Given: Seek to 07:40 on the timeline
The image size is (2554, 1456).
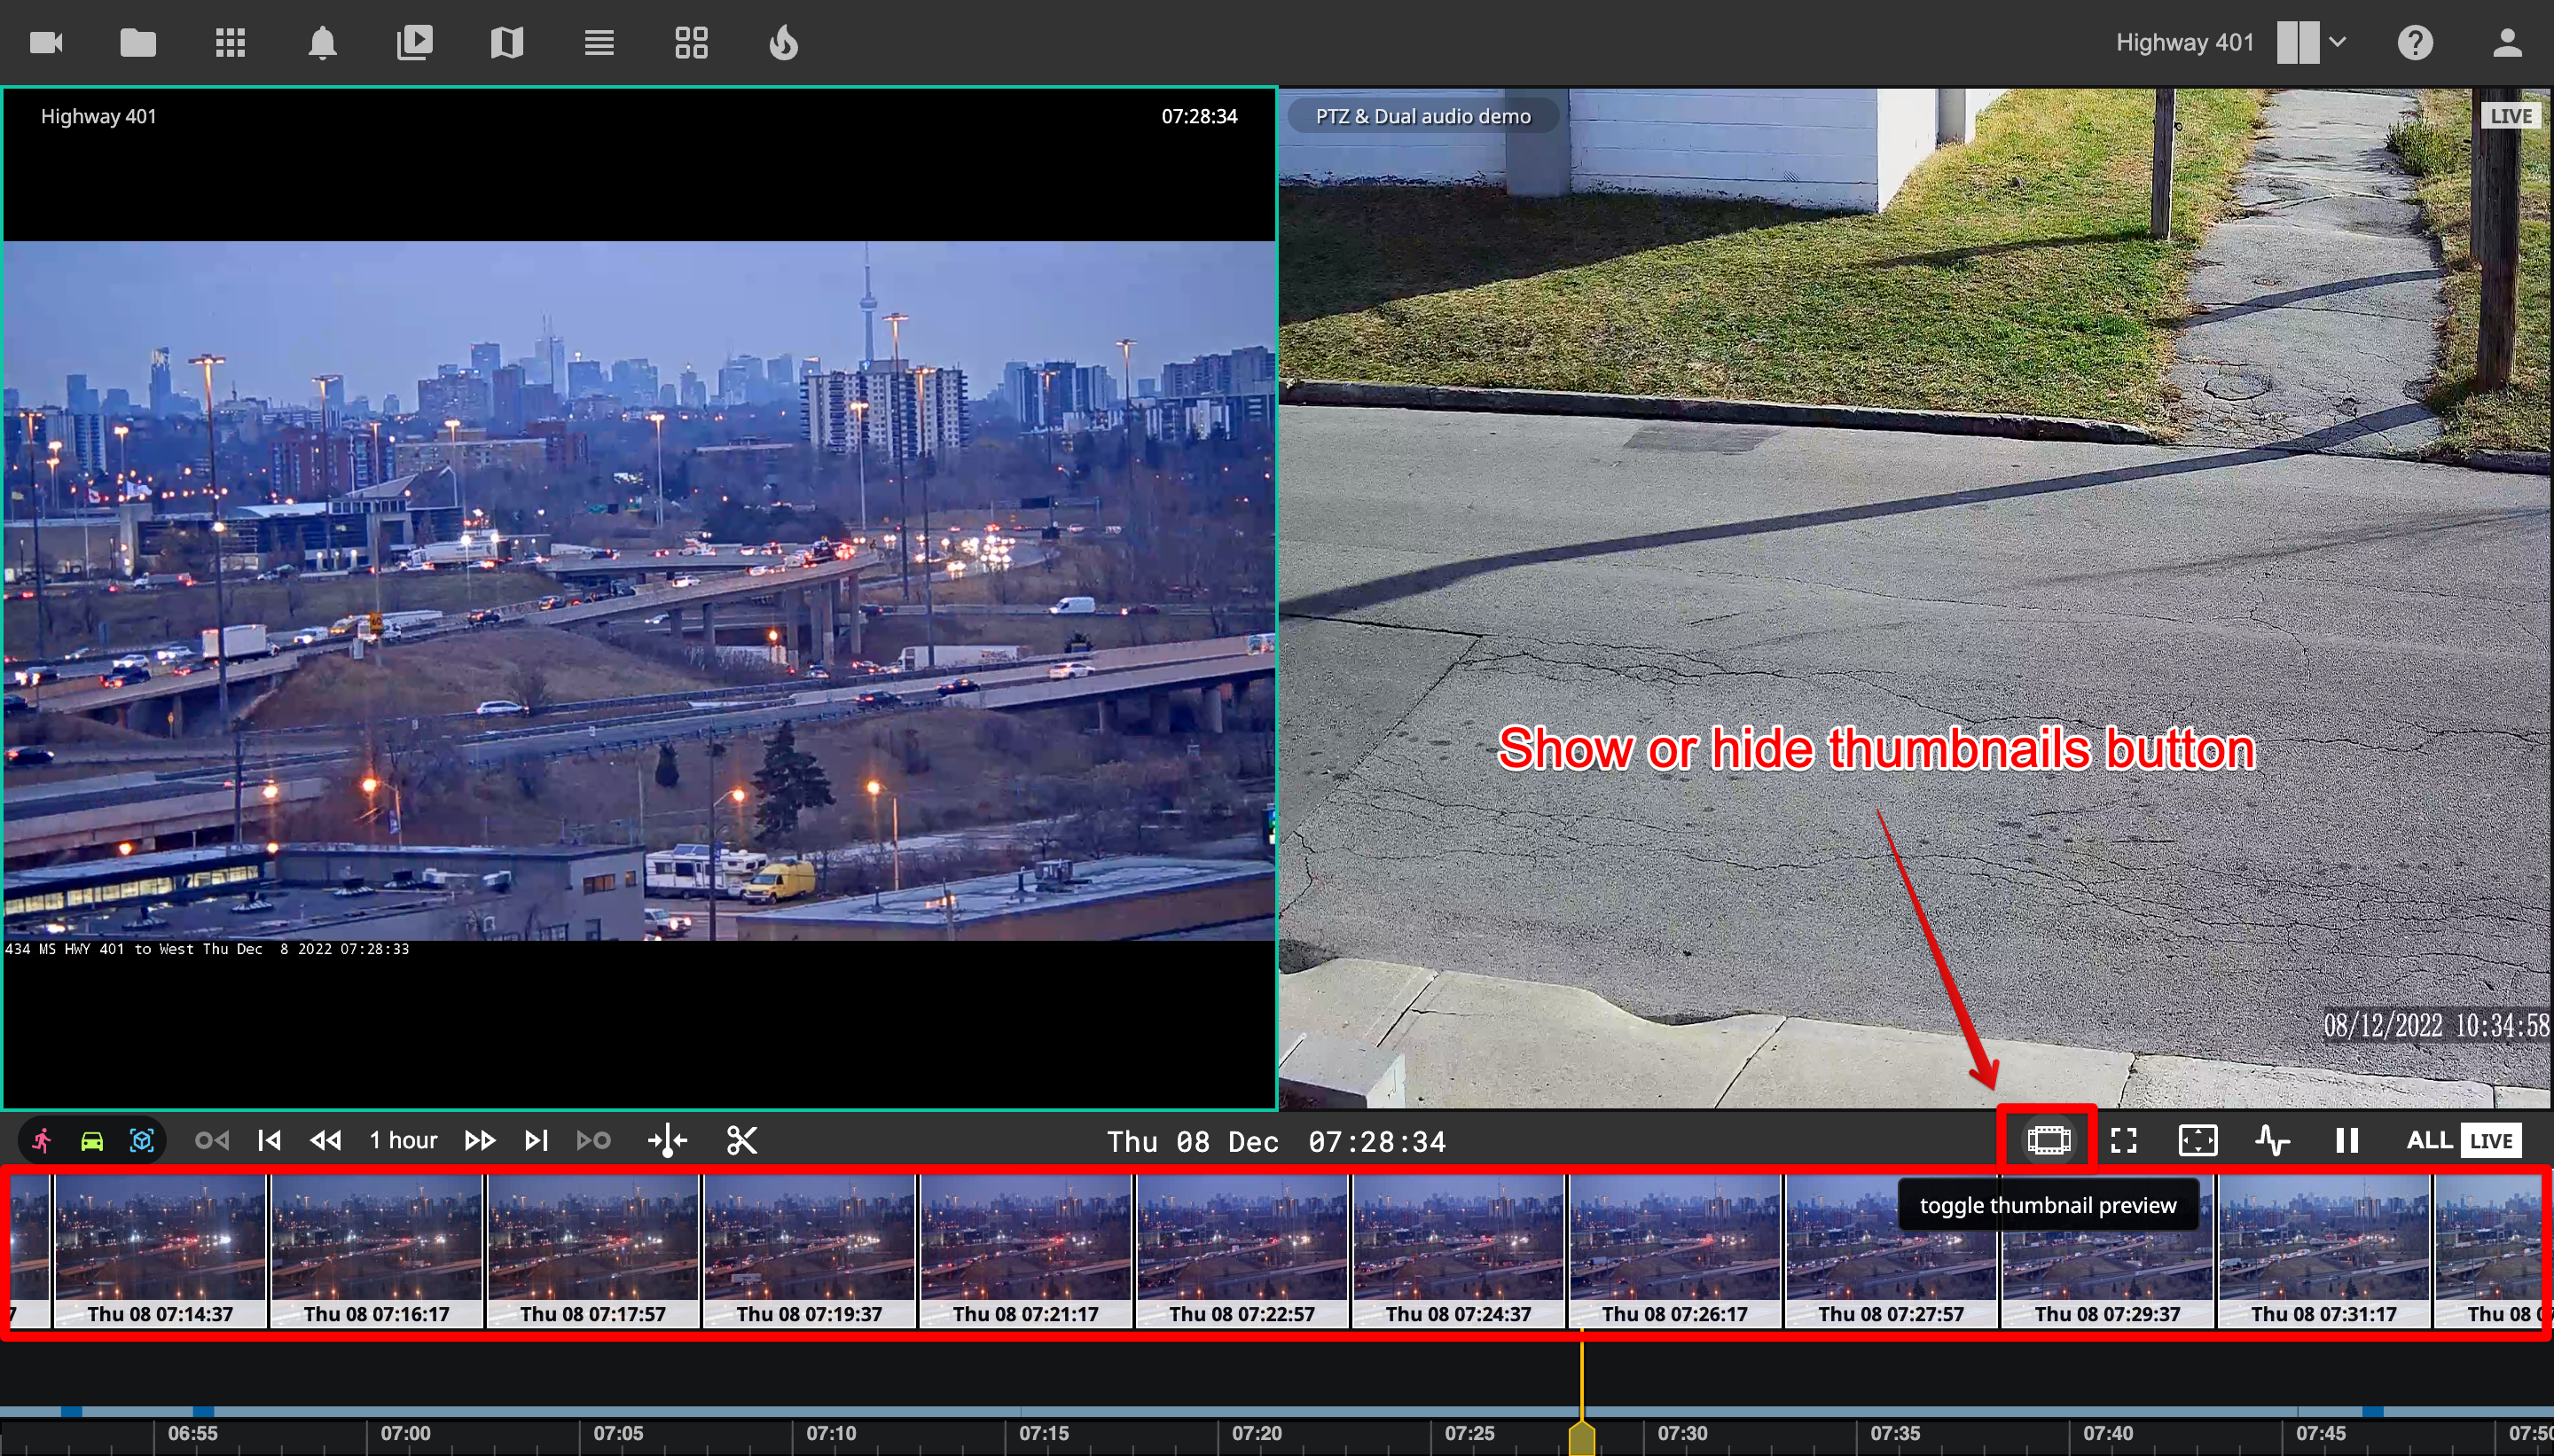Looking at the screenshot, I should click(2108, 1433).
